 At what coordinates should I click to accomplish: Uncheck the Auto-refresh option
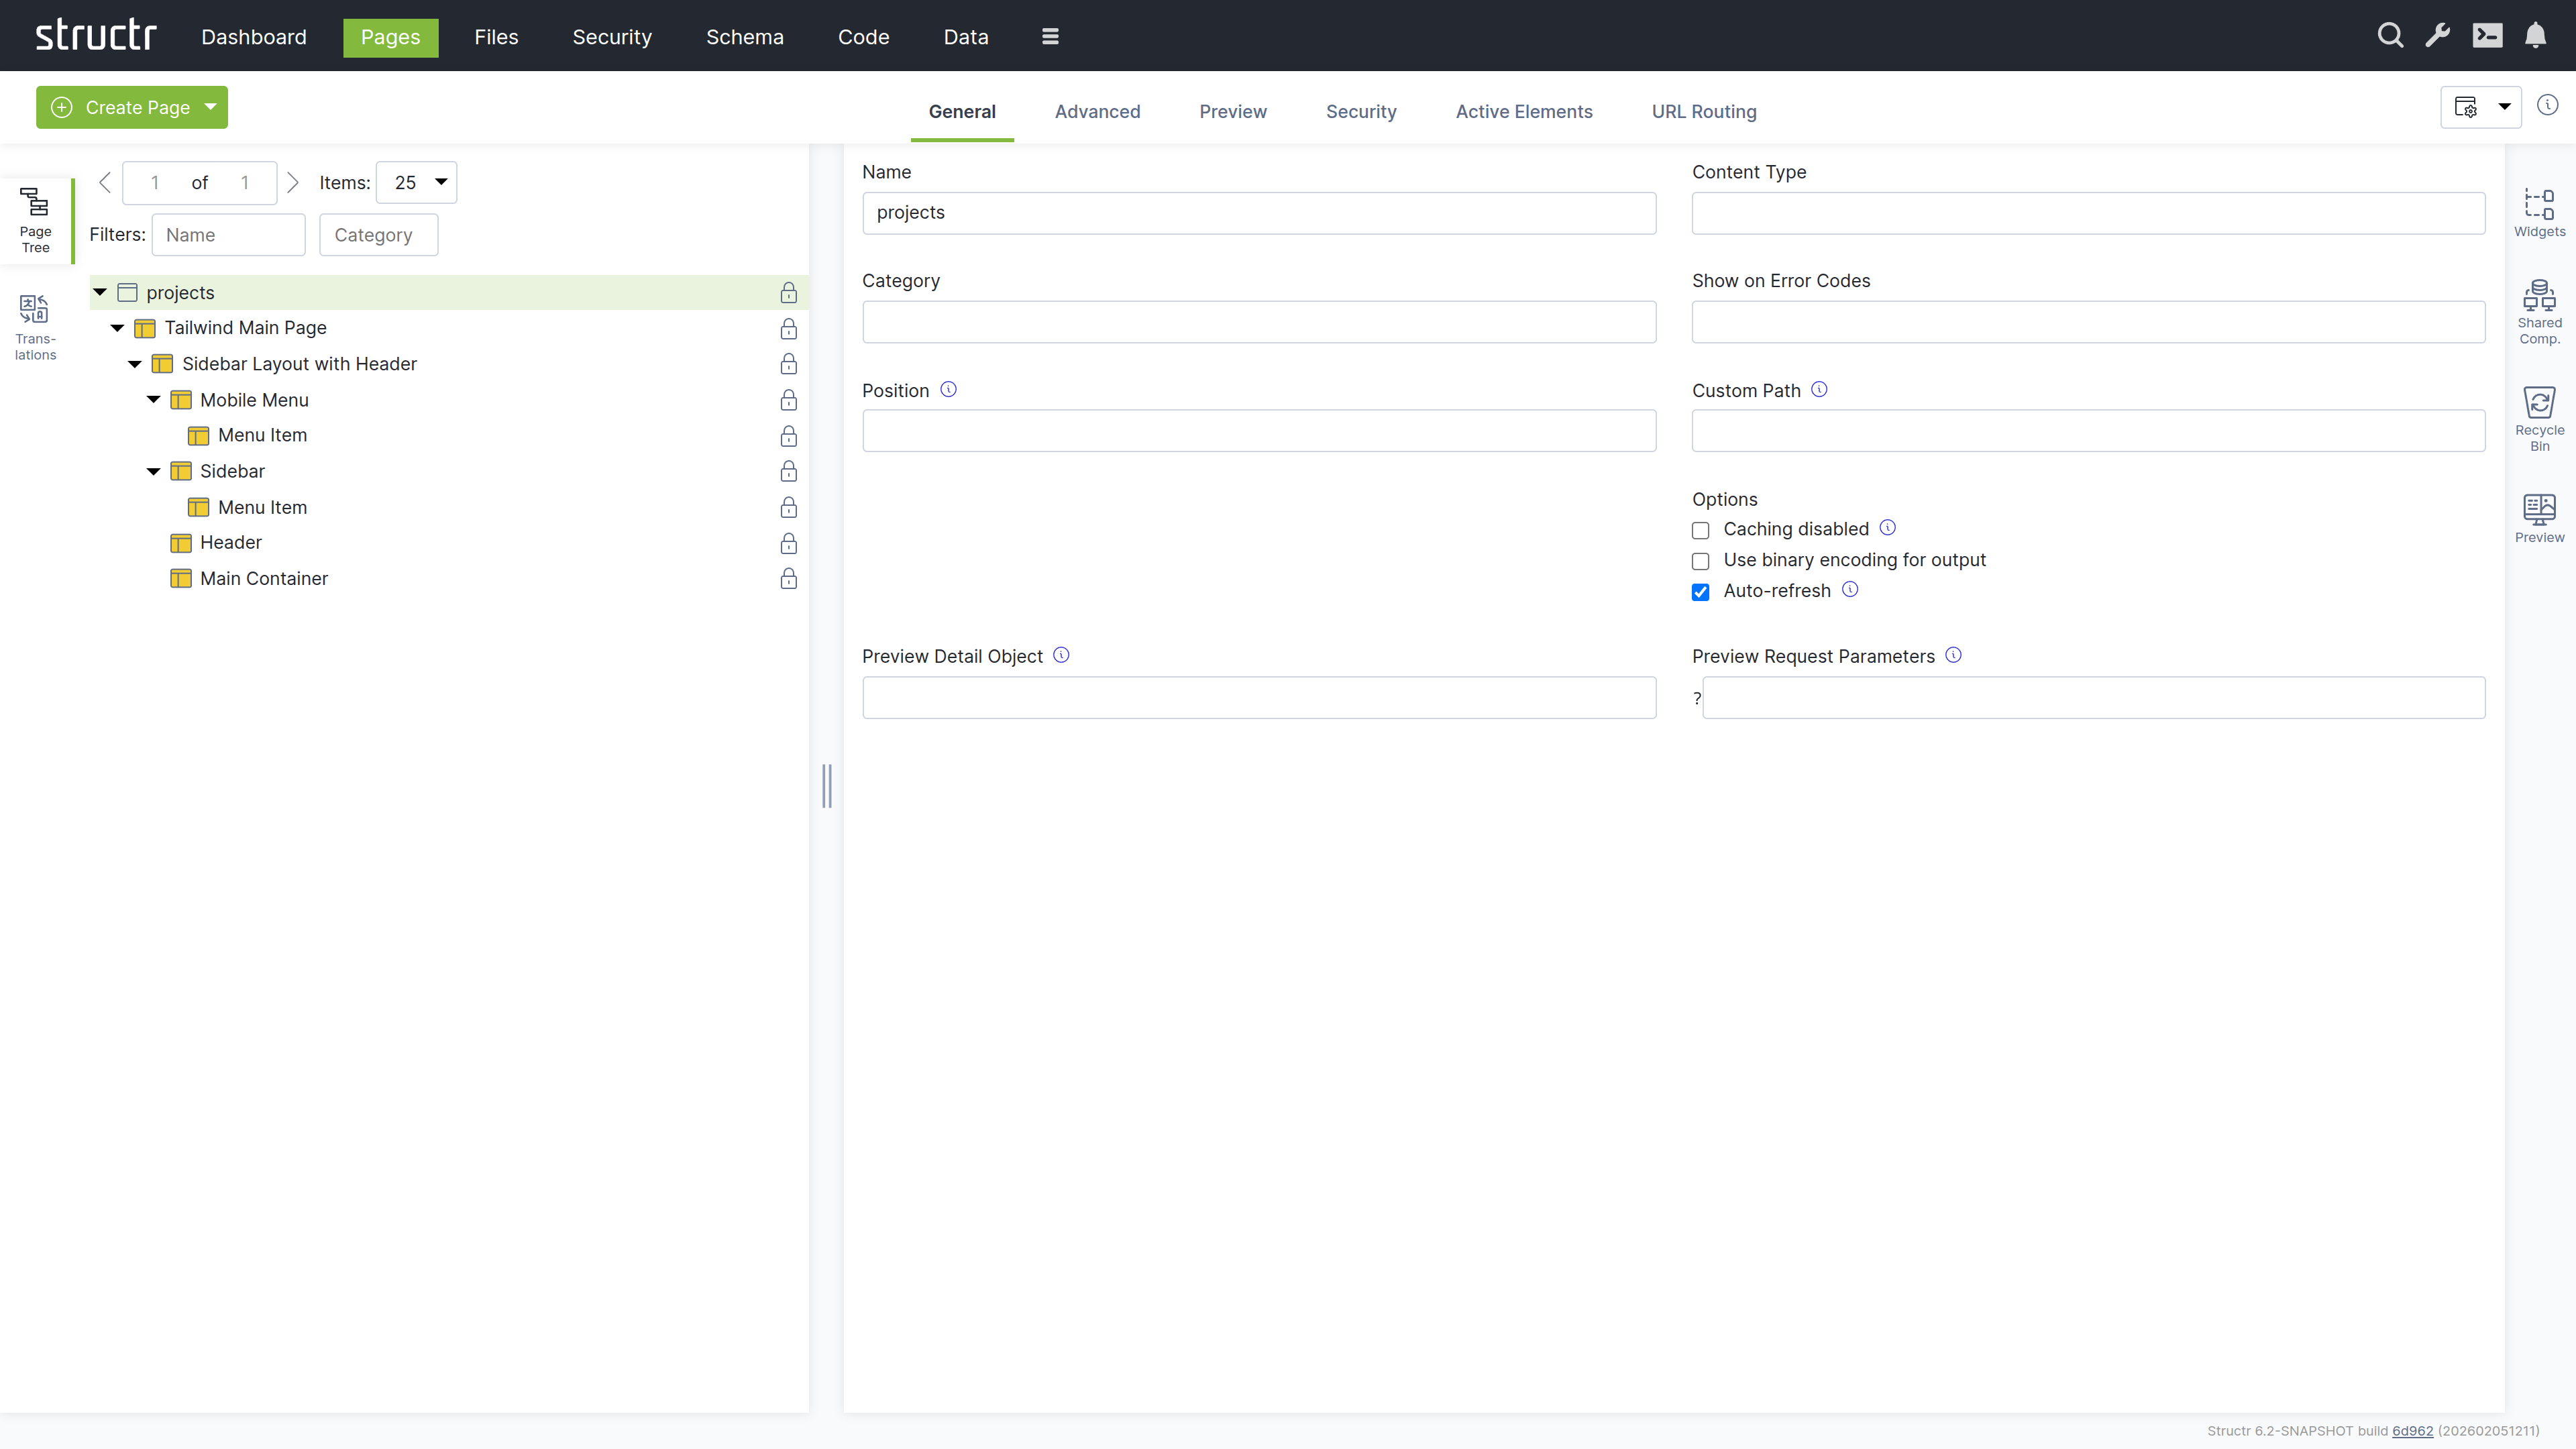coord(1700,592)
